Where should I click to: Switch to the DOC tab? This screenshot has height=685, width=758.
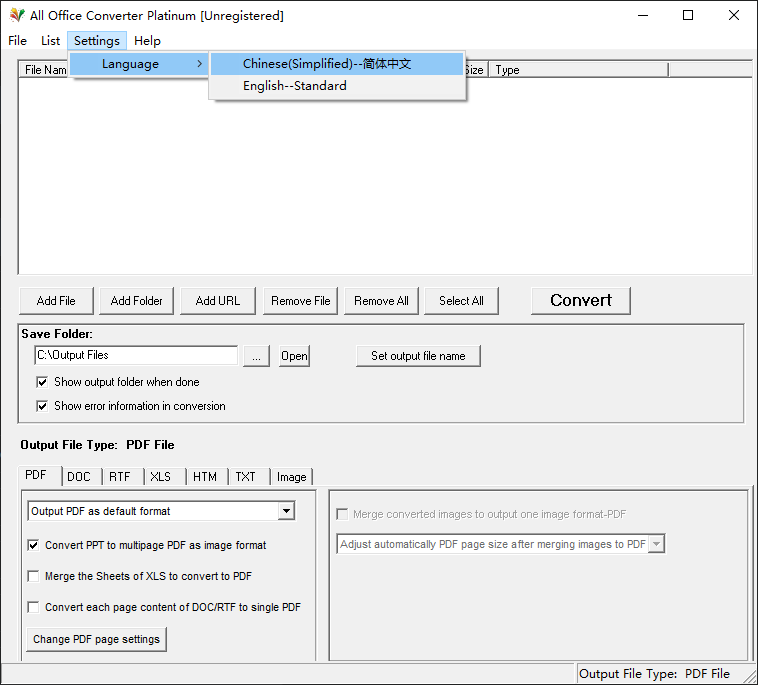tap(82, 477)
